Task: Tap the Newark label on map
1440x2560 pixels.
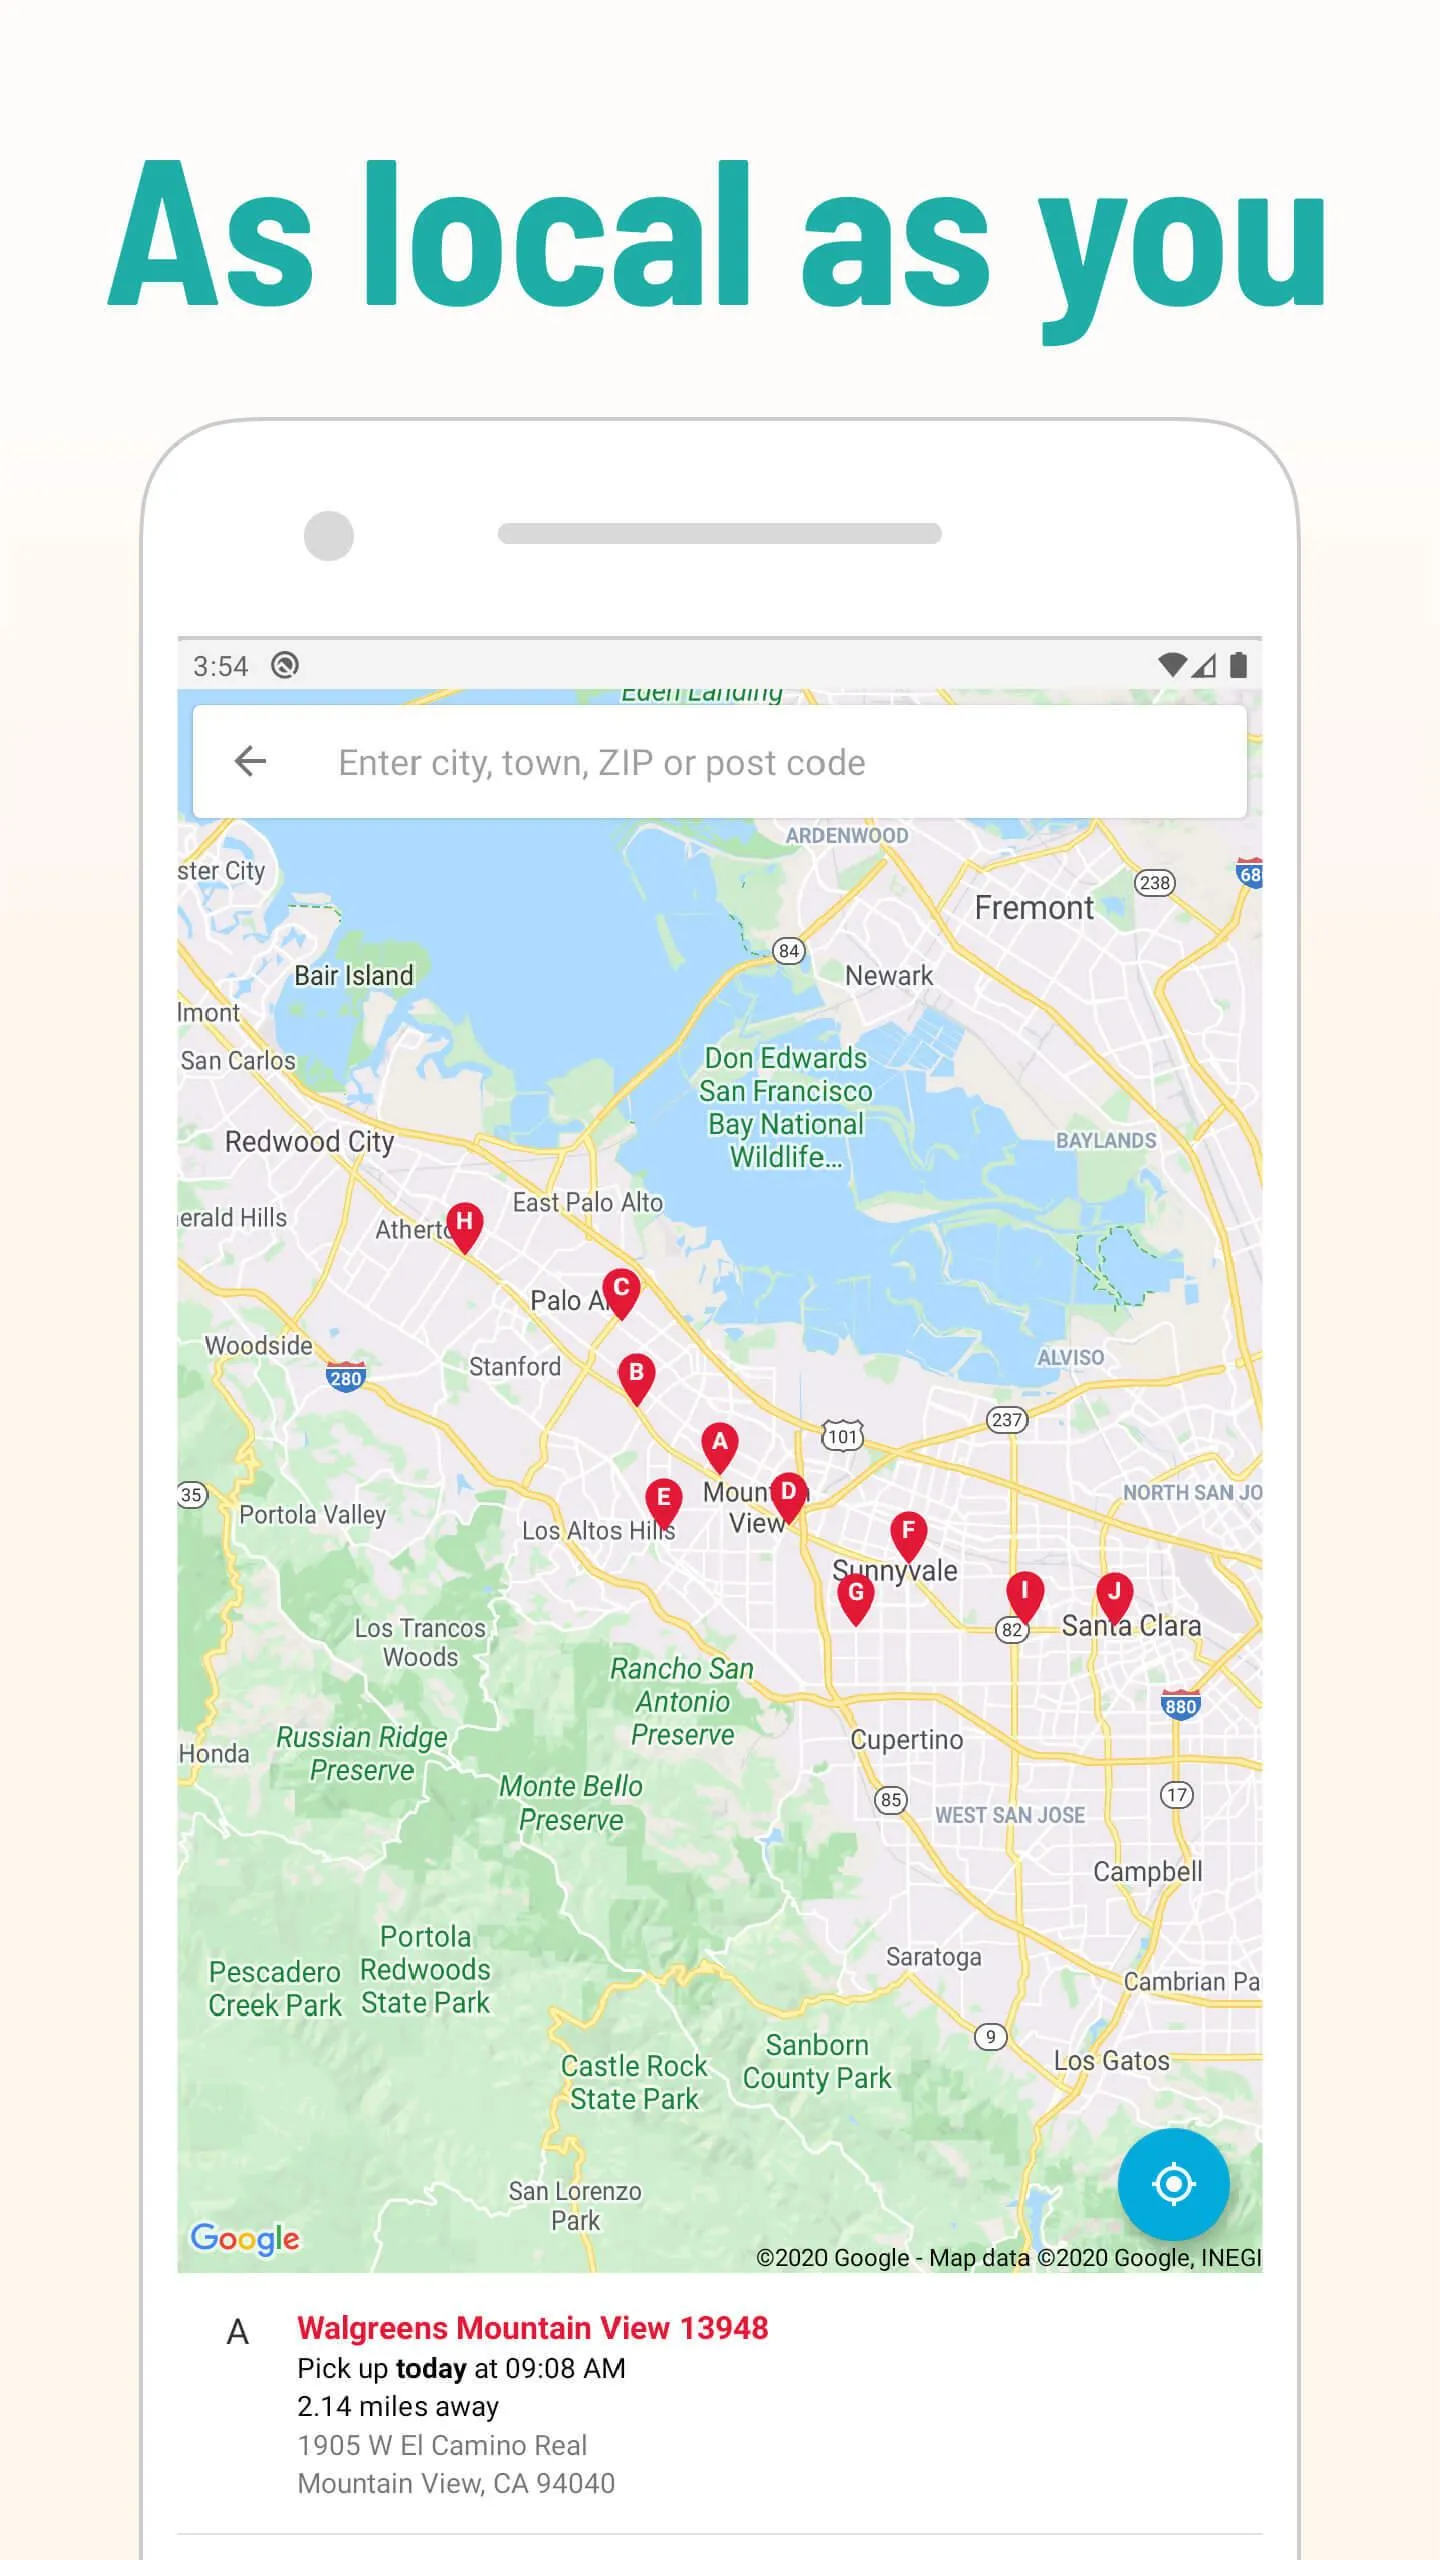Action: coord(888,975)
